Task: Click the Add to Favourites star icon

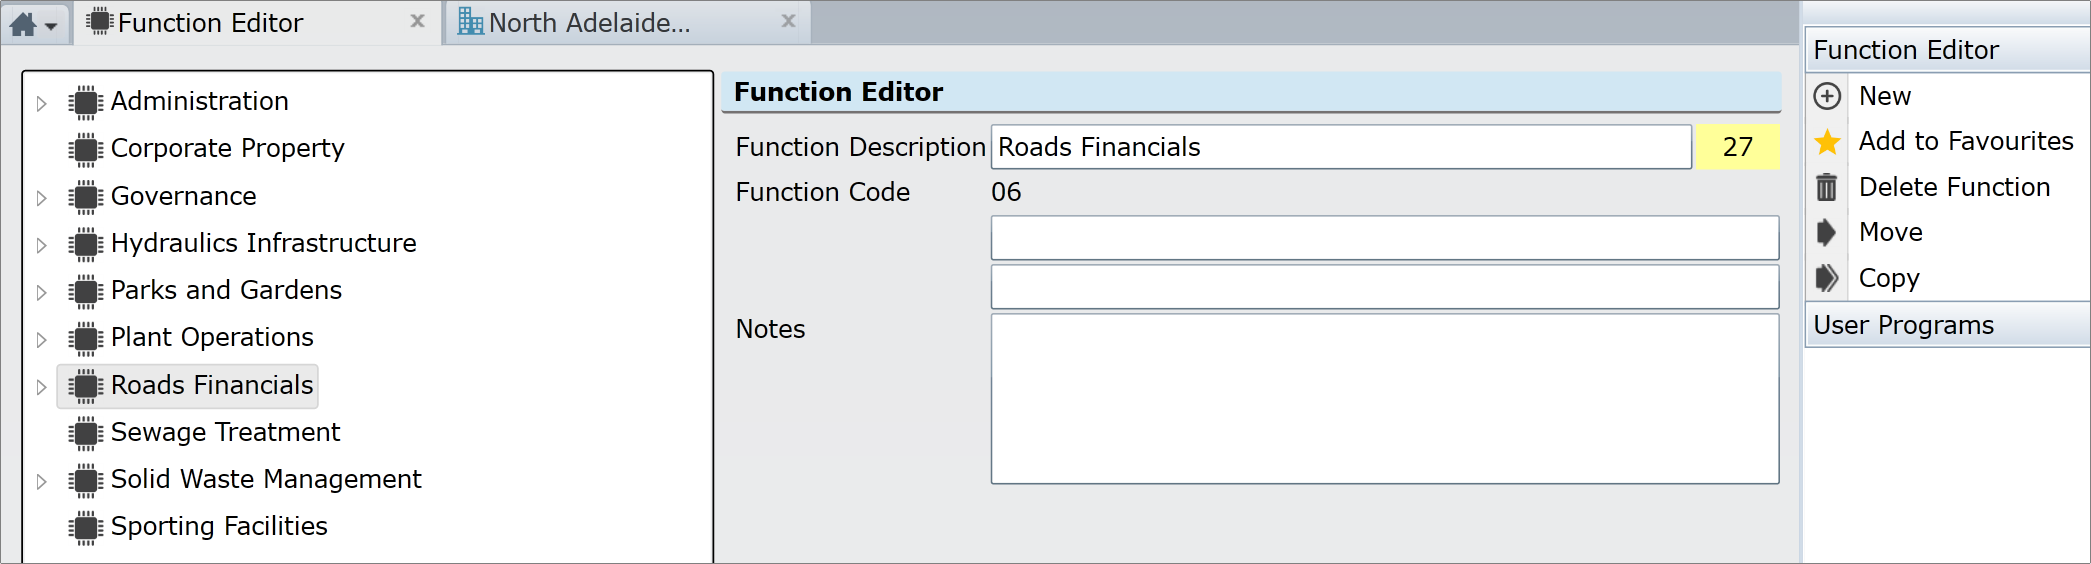Action: click(x=1827, y=142)
